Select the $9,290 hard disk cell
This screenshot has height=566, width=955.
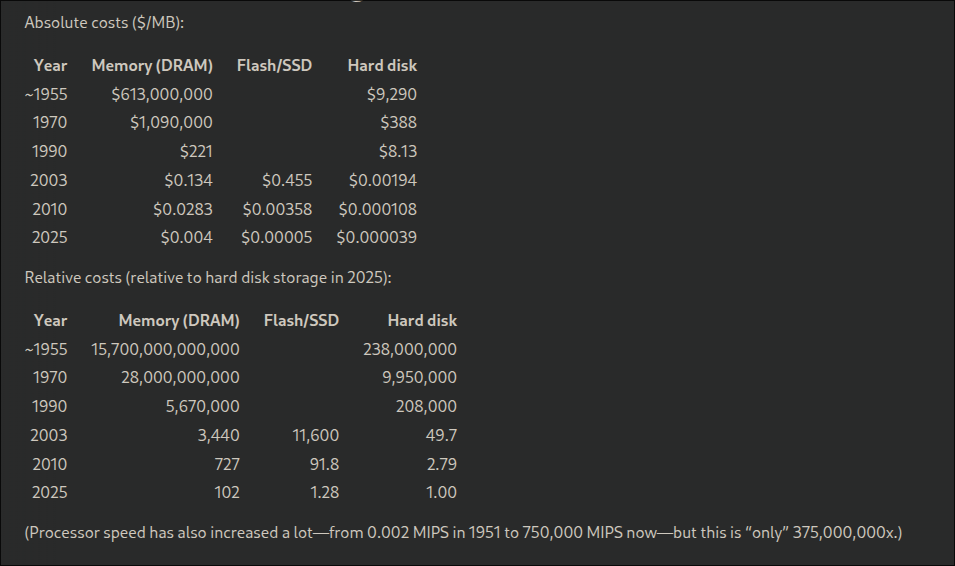click(391, 95)
